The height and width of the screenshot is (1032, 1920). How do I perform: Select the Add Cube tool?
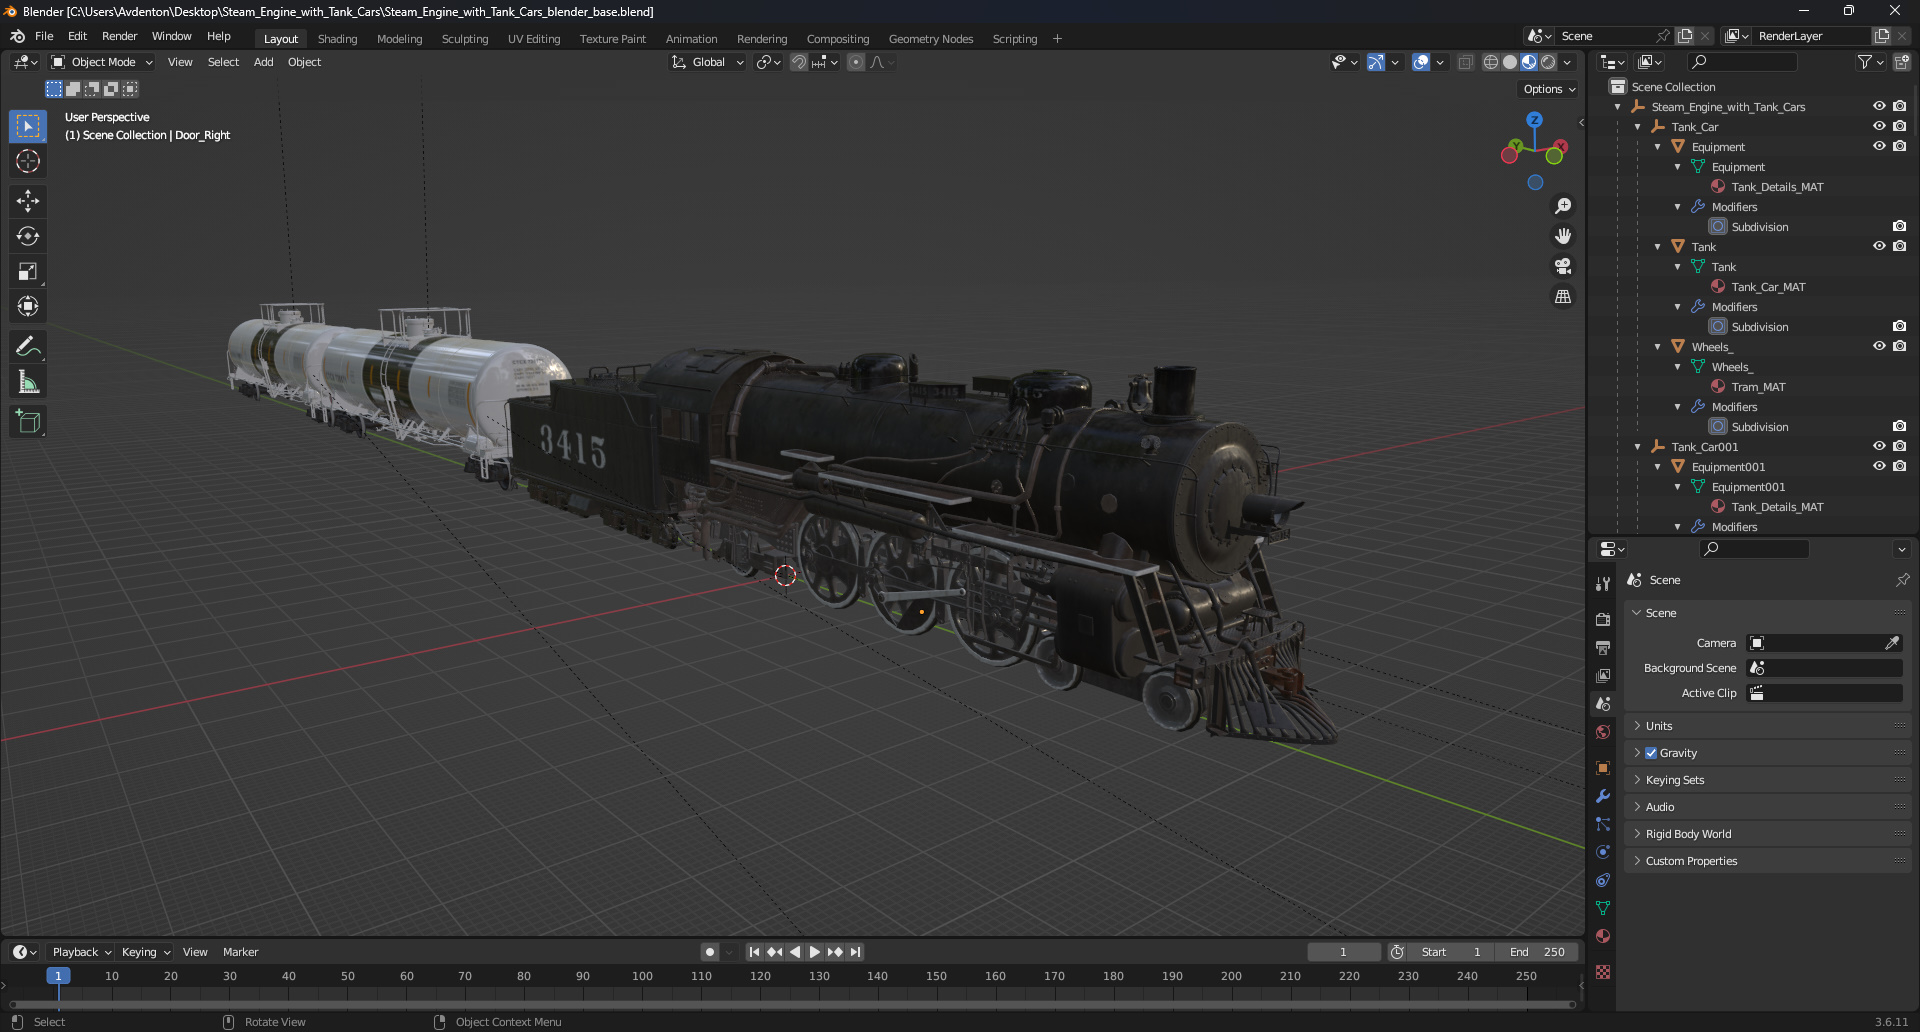pos(28,422)
